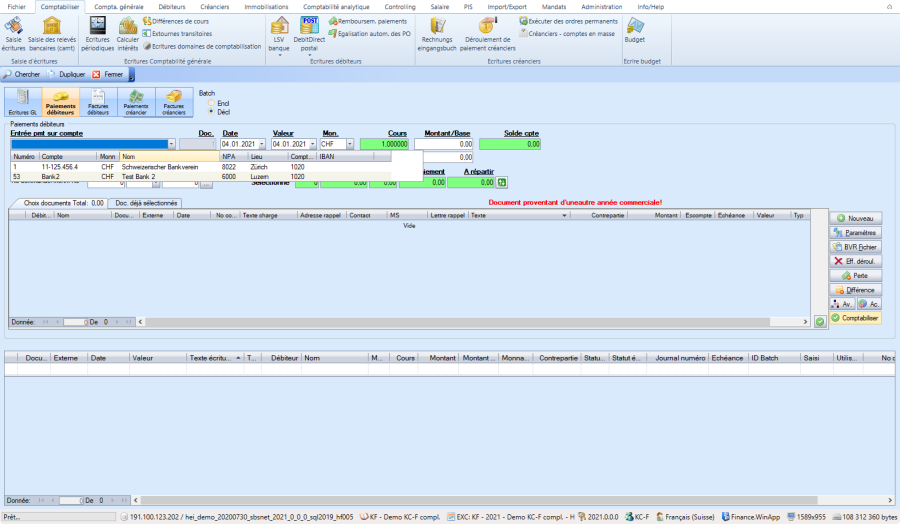Switch to Paiements créancier entry mode

[135, 102]
